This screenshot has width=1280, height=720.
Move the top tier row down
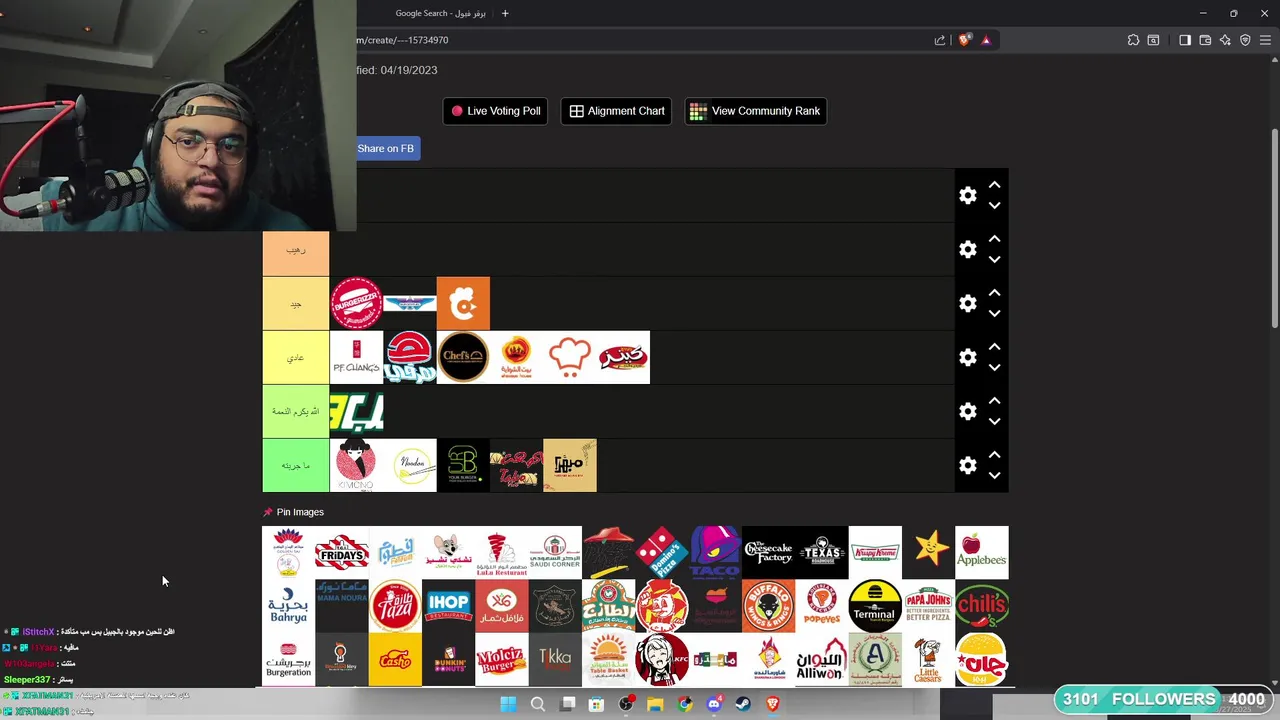point(994,205)
